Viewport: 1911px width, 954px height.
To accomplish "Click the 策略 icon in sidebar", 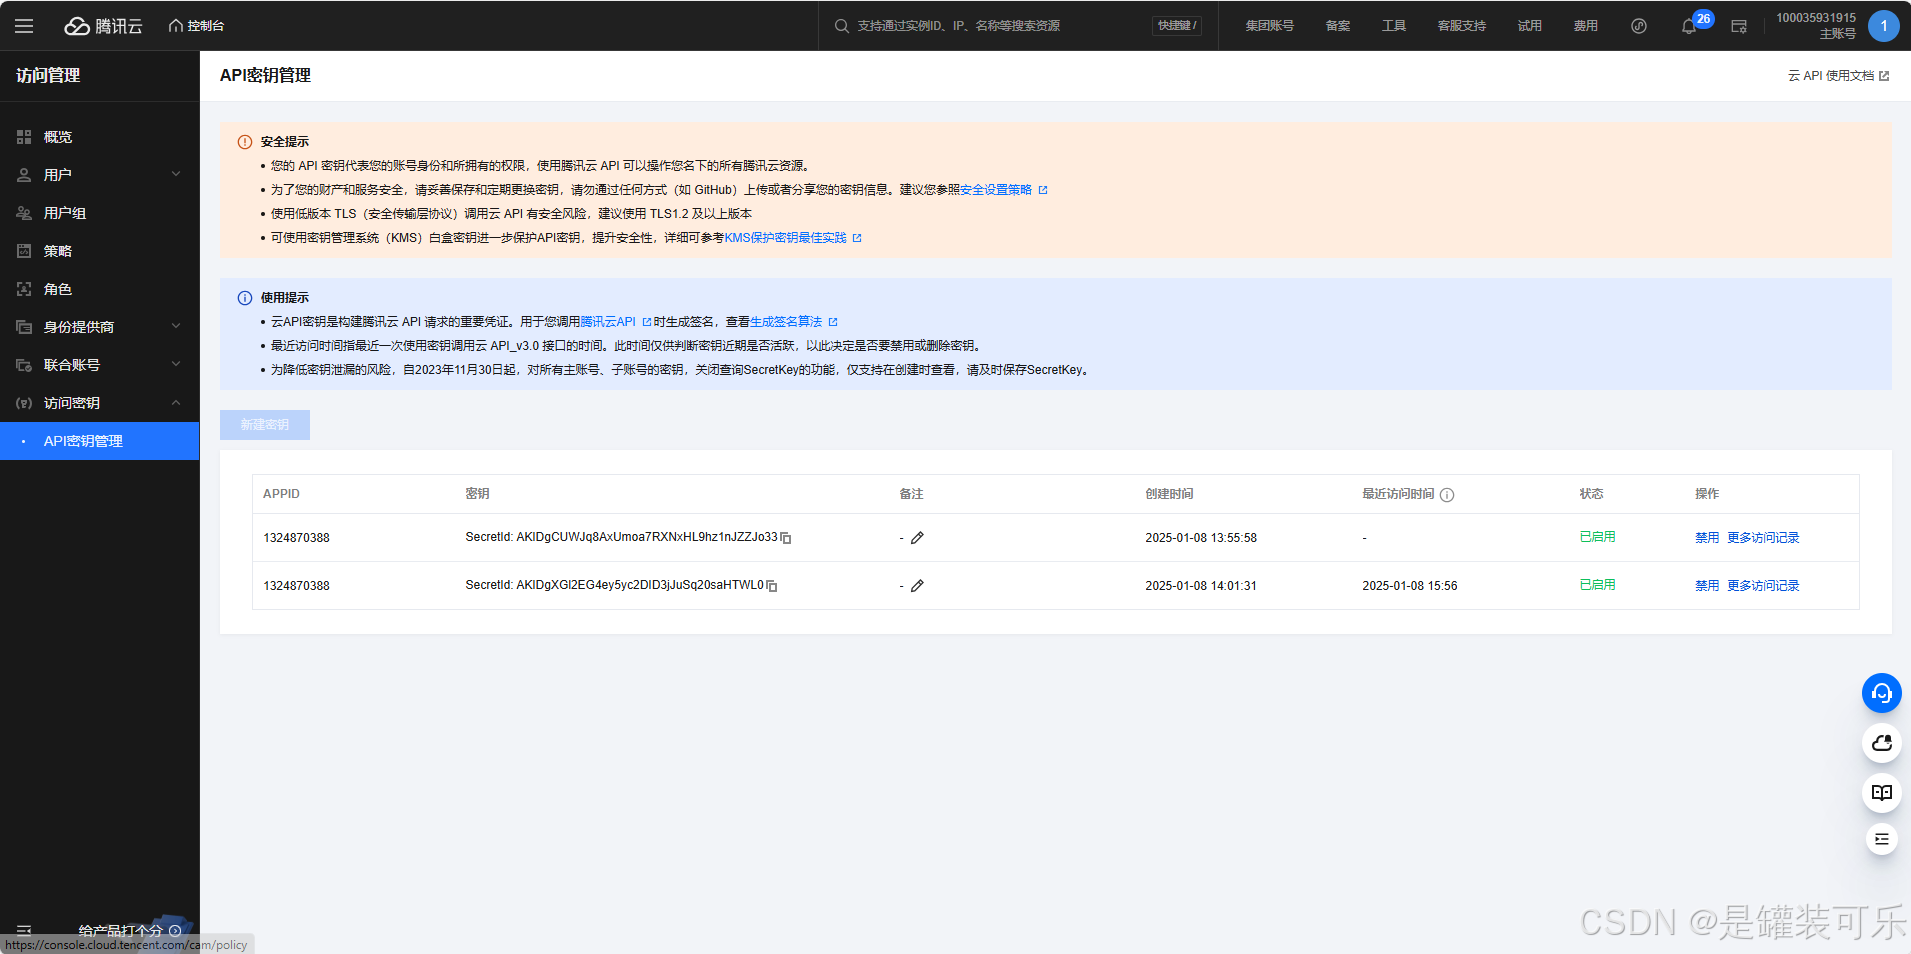I will coord(24,251).
